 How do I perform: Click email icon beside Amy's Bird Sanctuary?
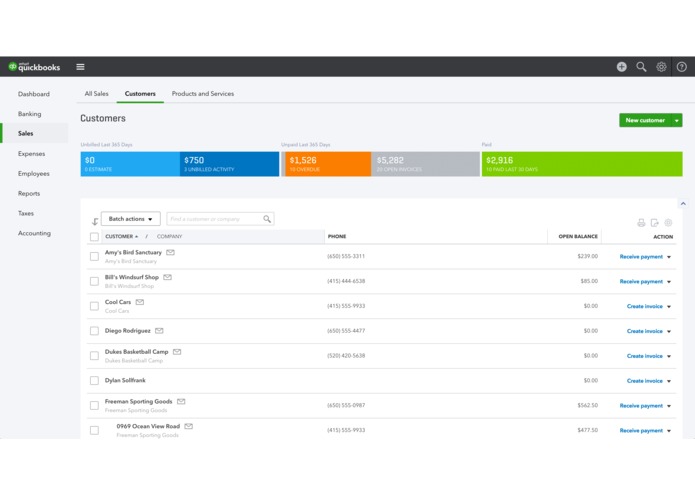(170, 253)
